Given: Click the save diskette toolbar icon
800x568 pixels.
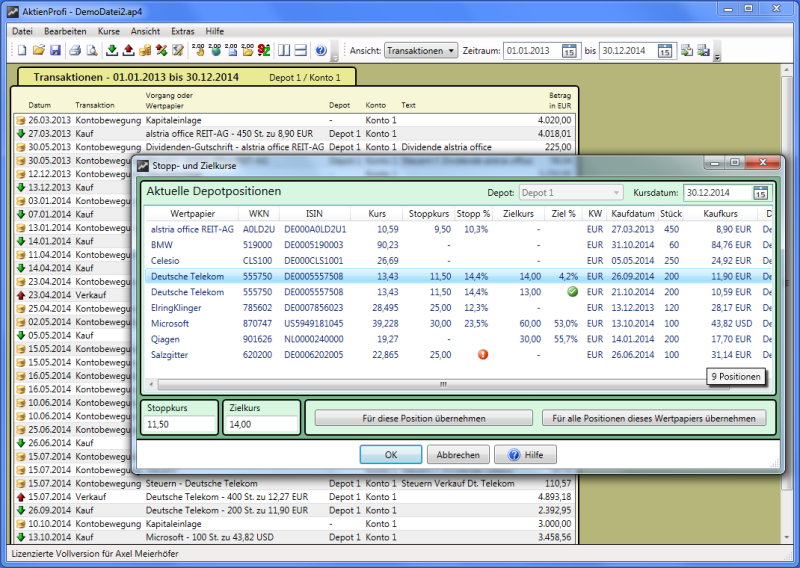Looking at the screenshot, I should 55,50.
